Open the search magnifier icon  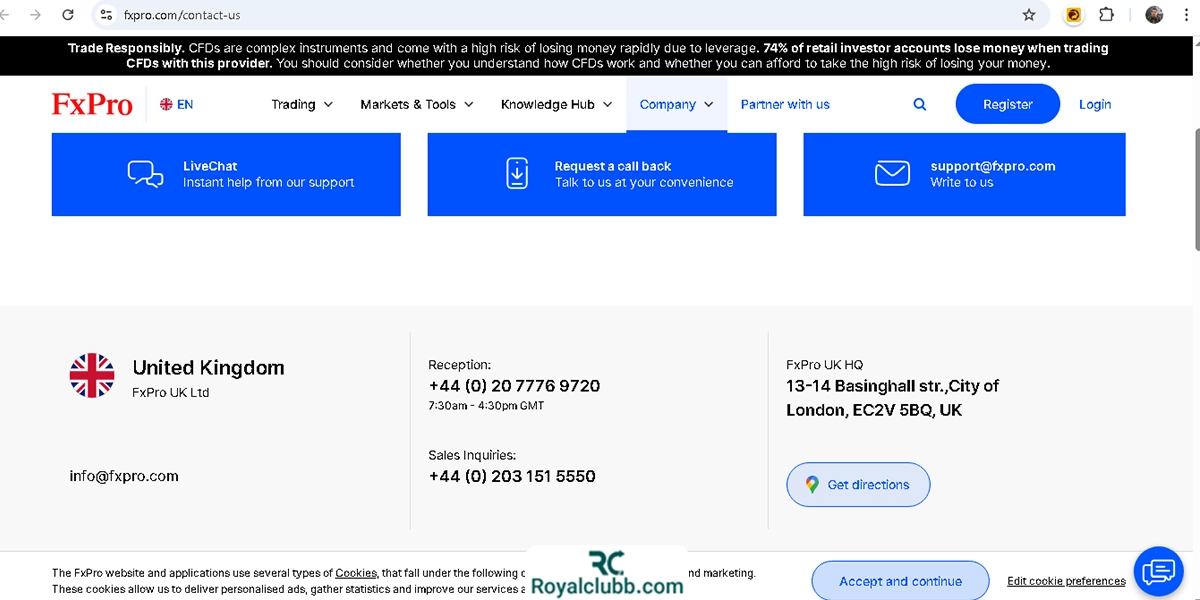(x=920, y=104)
